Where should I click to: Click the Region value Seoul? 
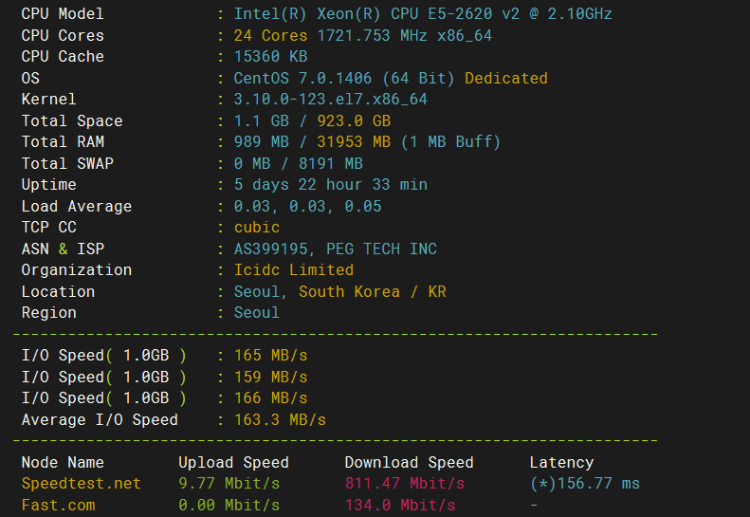click(x=256, y=313)
